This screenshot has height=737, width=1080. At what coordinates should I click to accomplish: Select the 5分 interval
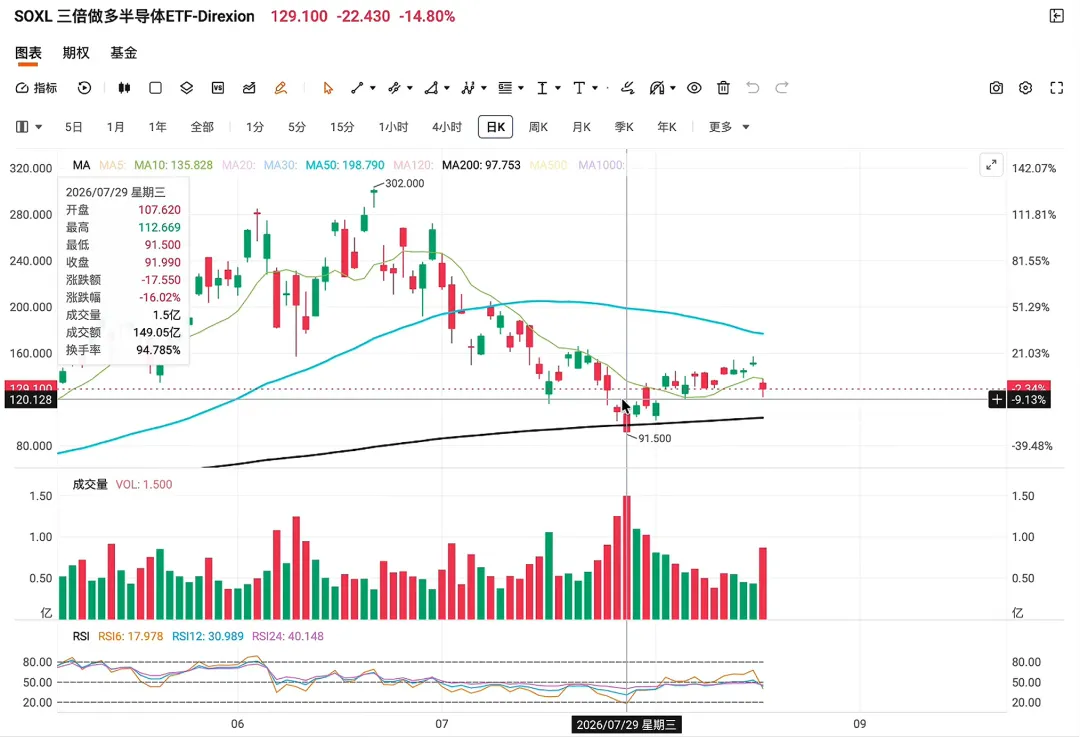[x=297, y=127]
